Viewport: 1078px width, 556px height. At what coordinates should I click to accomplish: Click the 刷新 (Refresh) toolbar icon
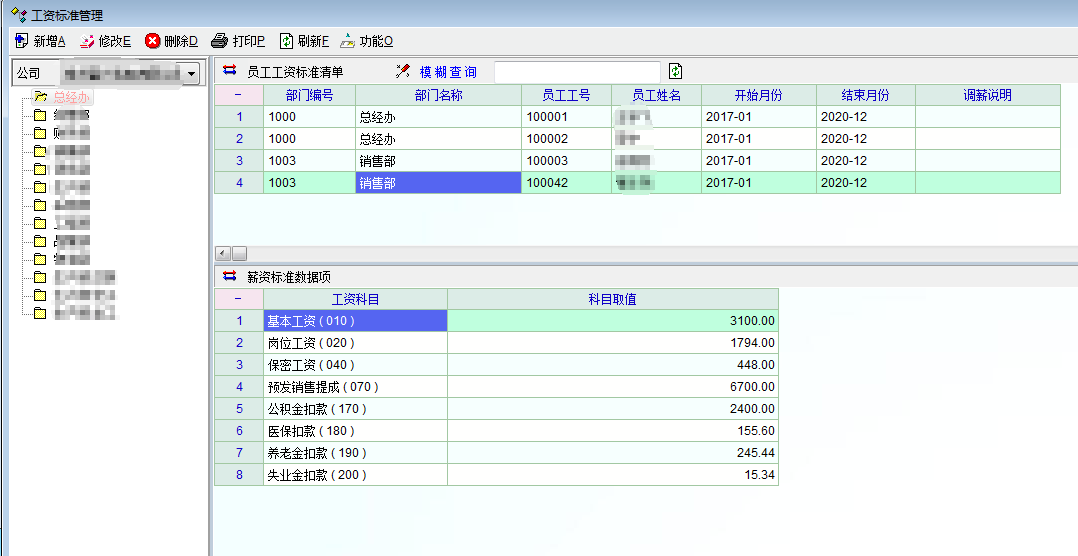point(286,41)
